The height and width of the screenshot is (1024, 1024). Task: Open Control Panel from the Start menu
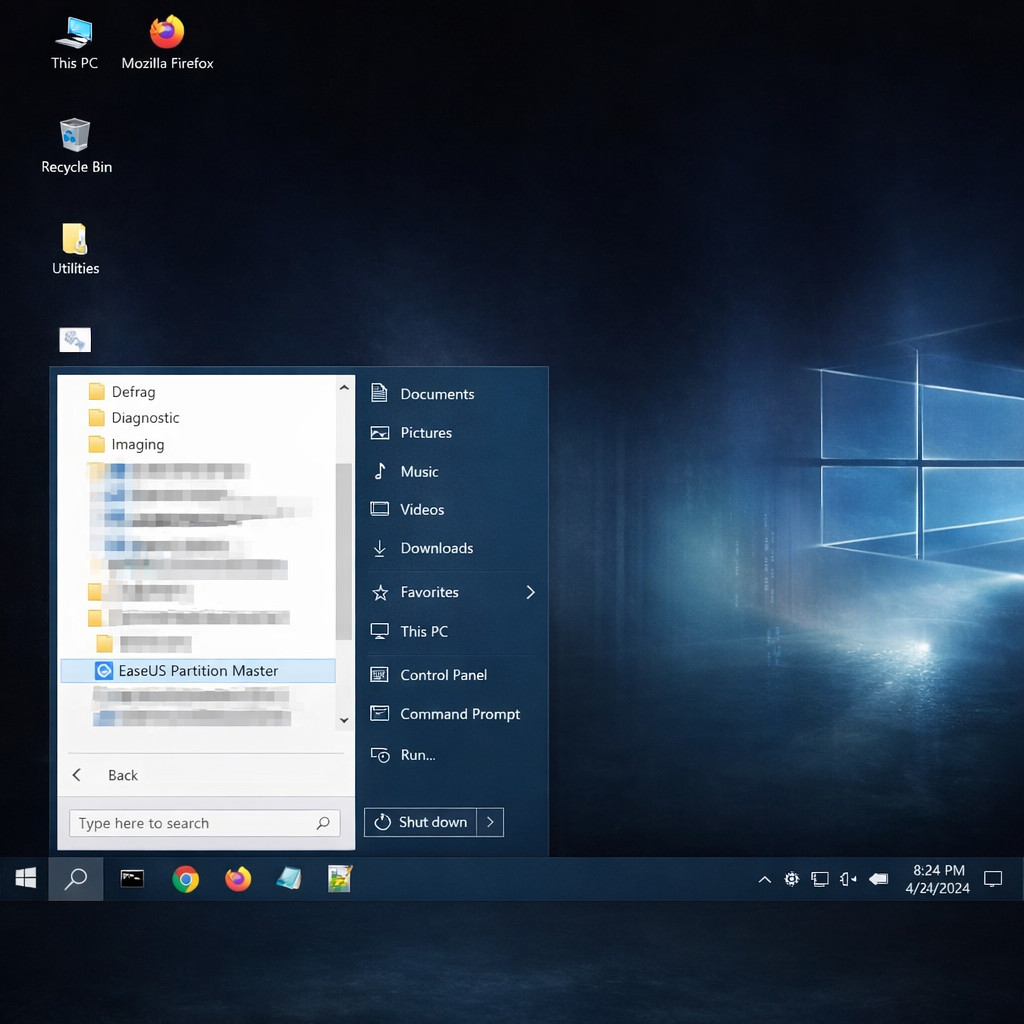441,675
